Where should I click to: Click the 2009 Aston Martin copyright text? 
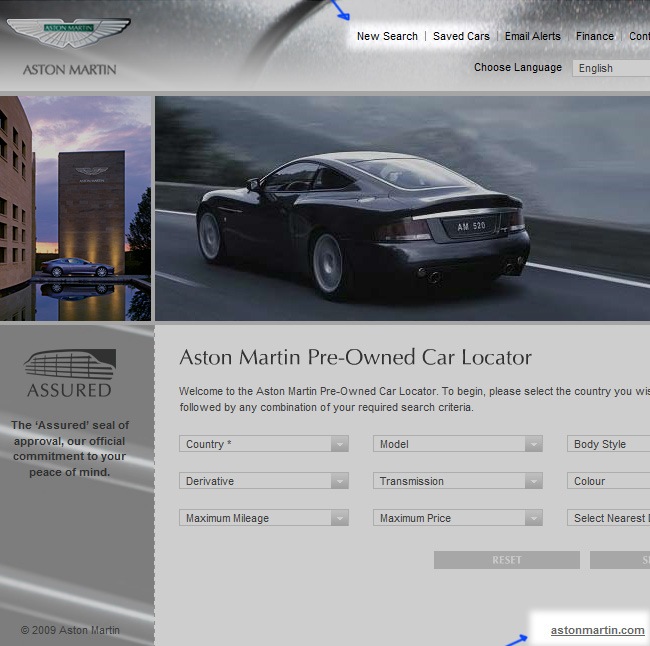pyautogui.click(x=70, y=630)
